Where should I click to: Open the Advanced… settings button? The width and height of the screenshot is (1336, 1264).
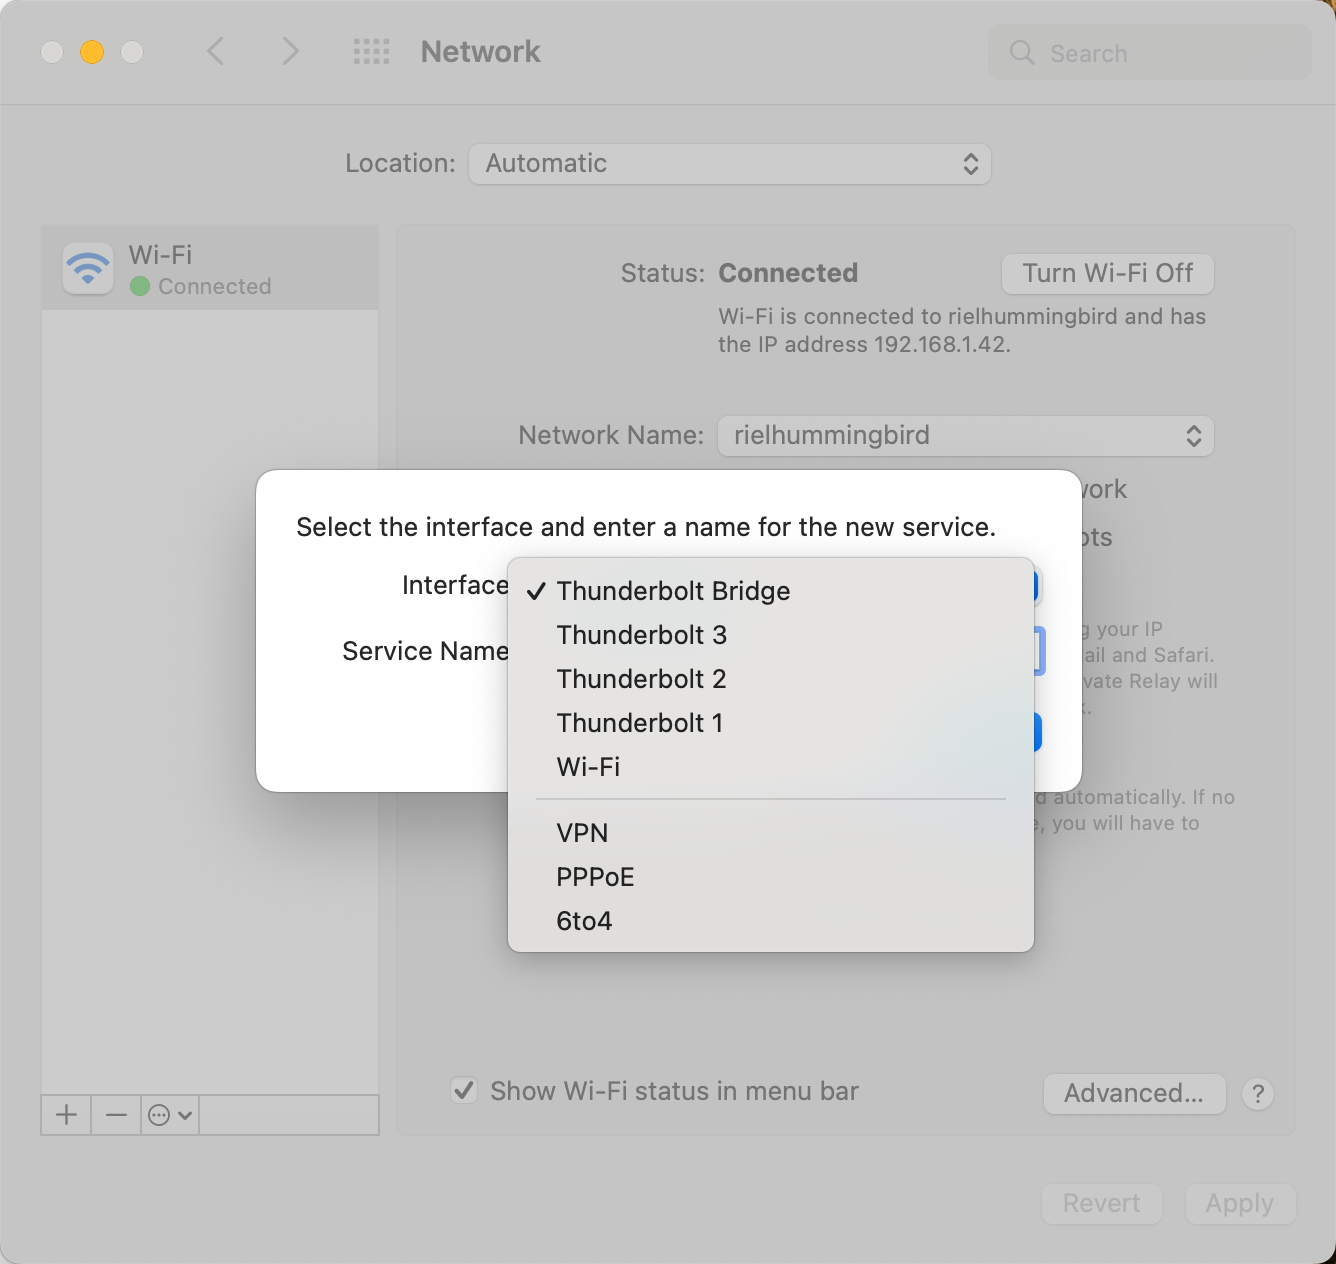[x=1134, y=1093]
